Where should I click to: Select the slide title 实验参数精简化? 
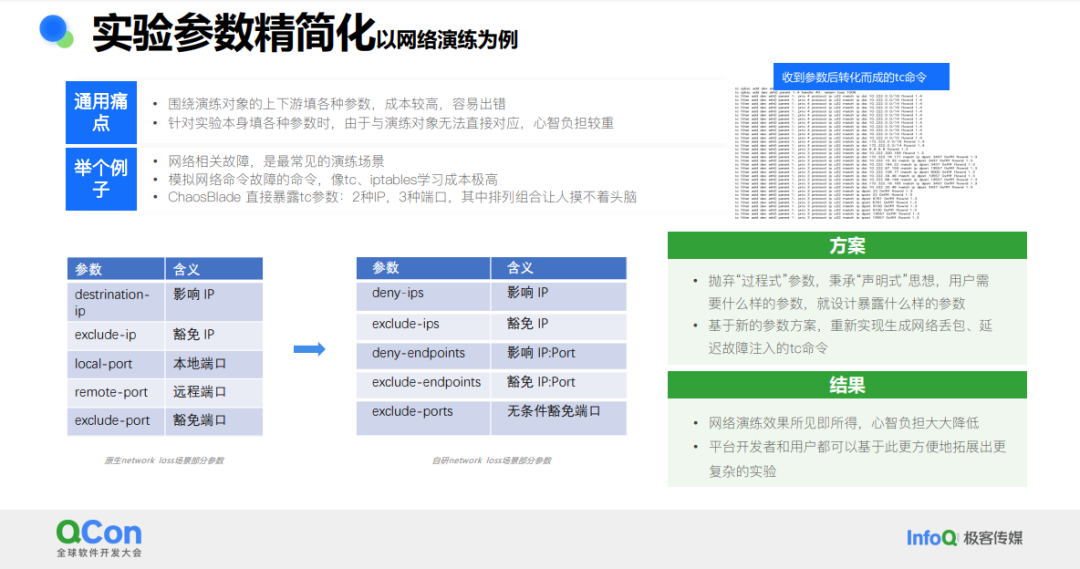click(x=234, y=32)
